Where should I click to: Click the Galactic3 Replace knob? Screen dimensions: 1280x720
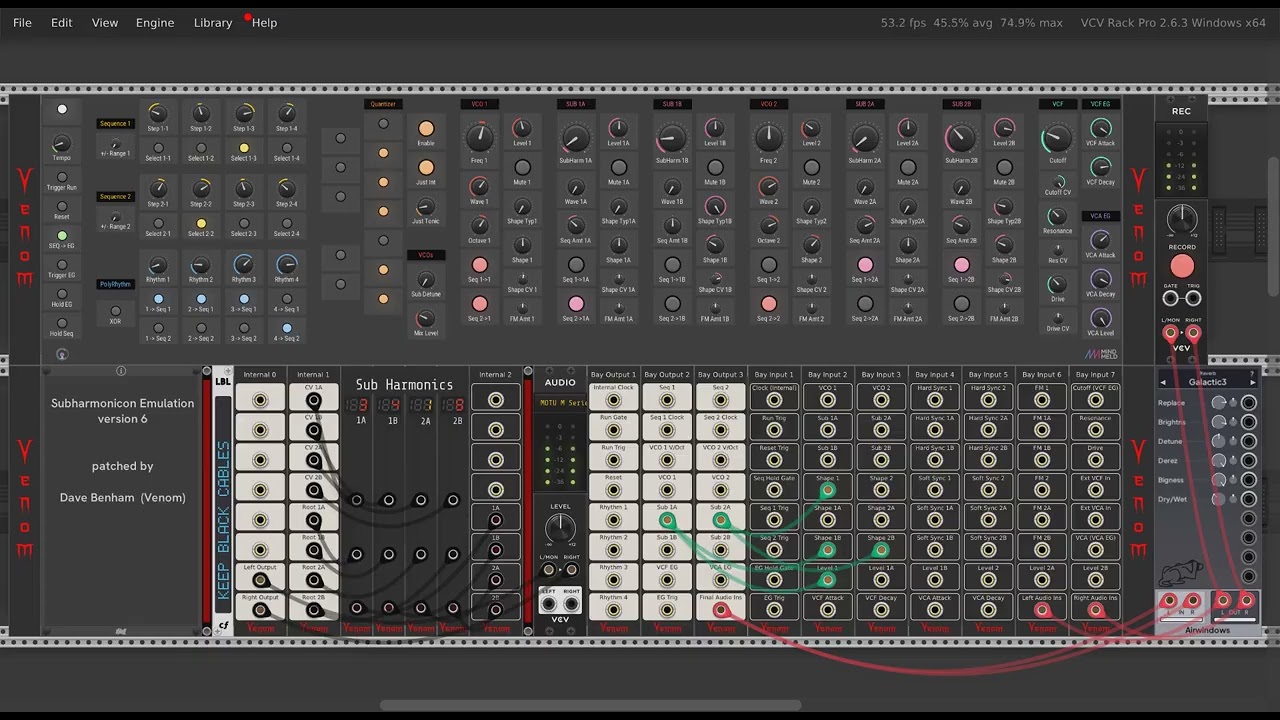1218,403
